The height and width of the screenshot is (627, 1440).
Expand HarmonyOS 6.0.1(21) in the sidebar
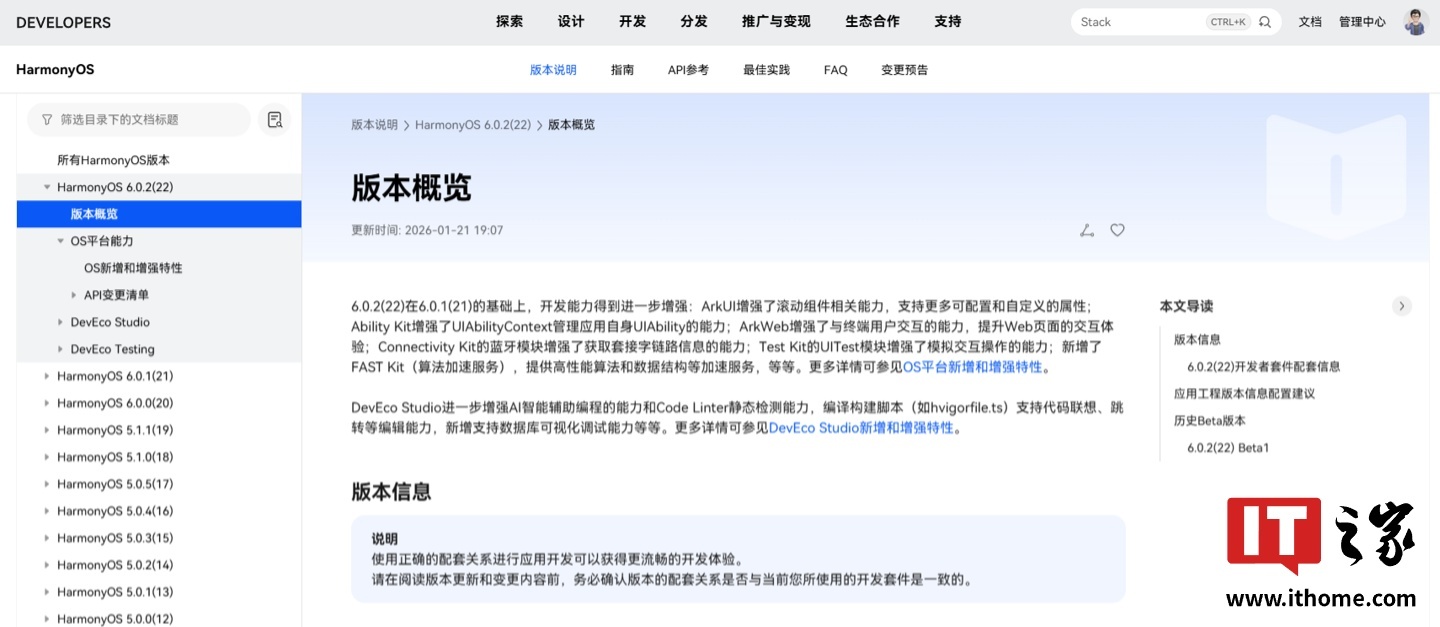point(47,376)
